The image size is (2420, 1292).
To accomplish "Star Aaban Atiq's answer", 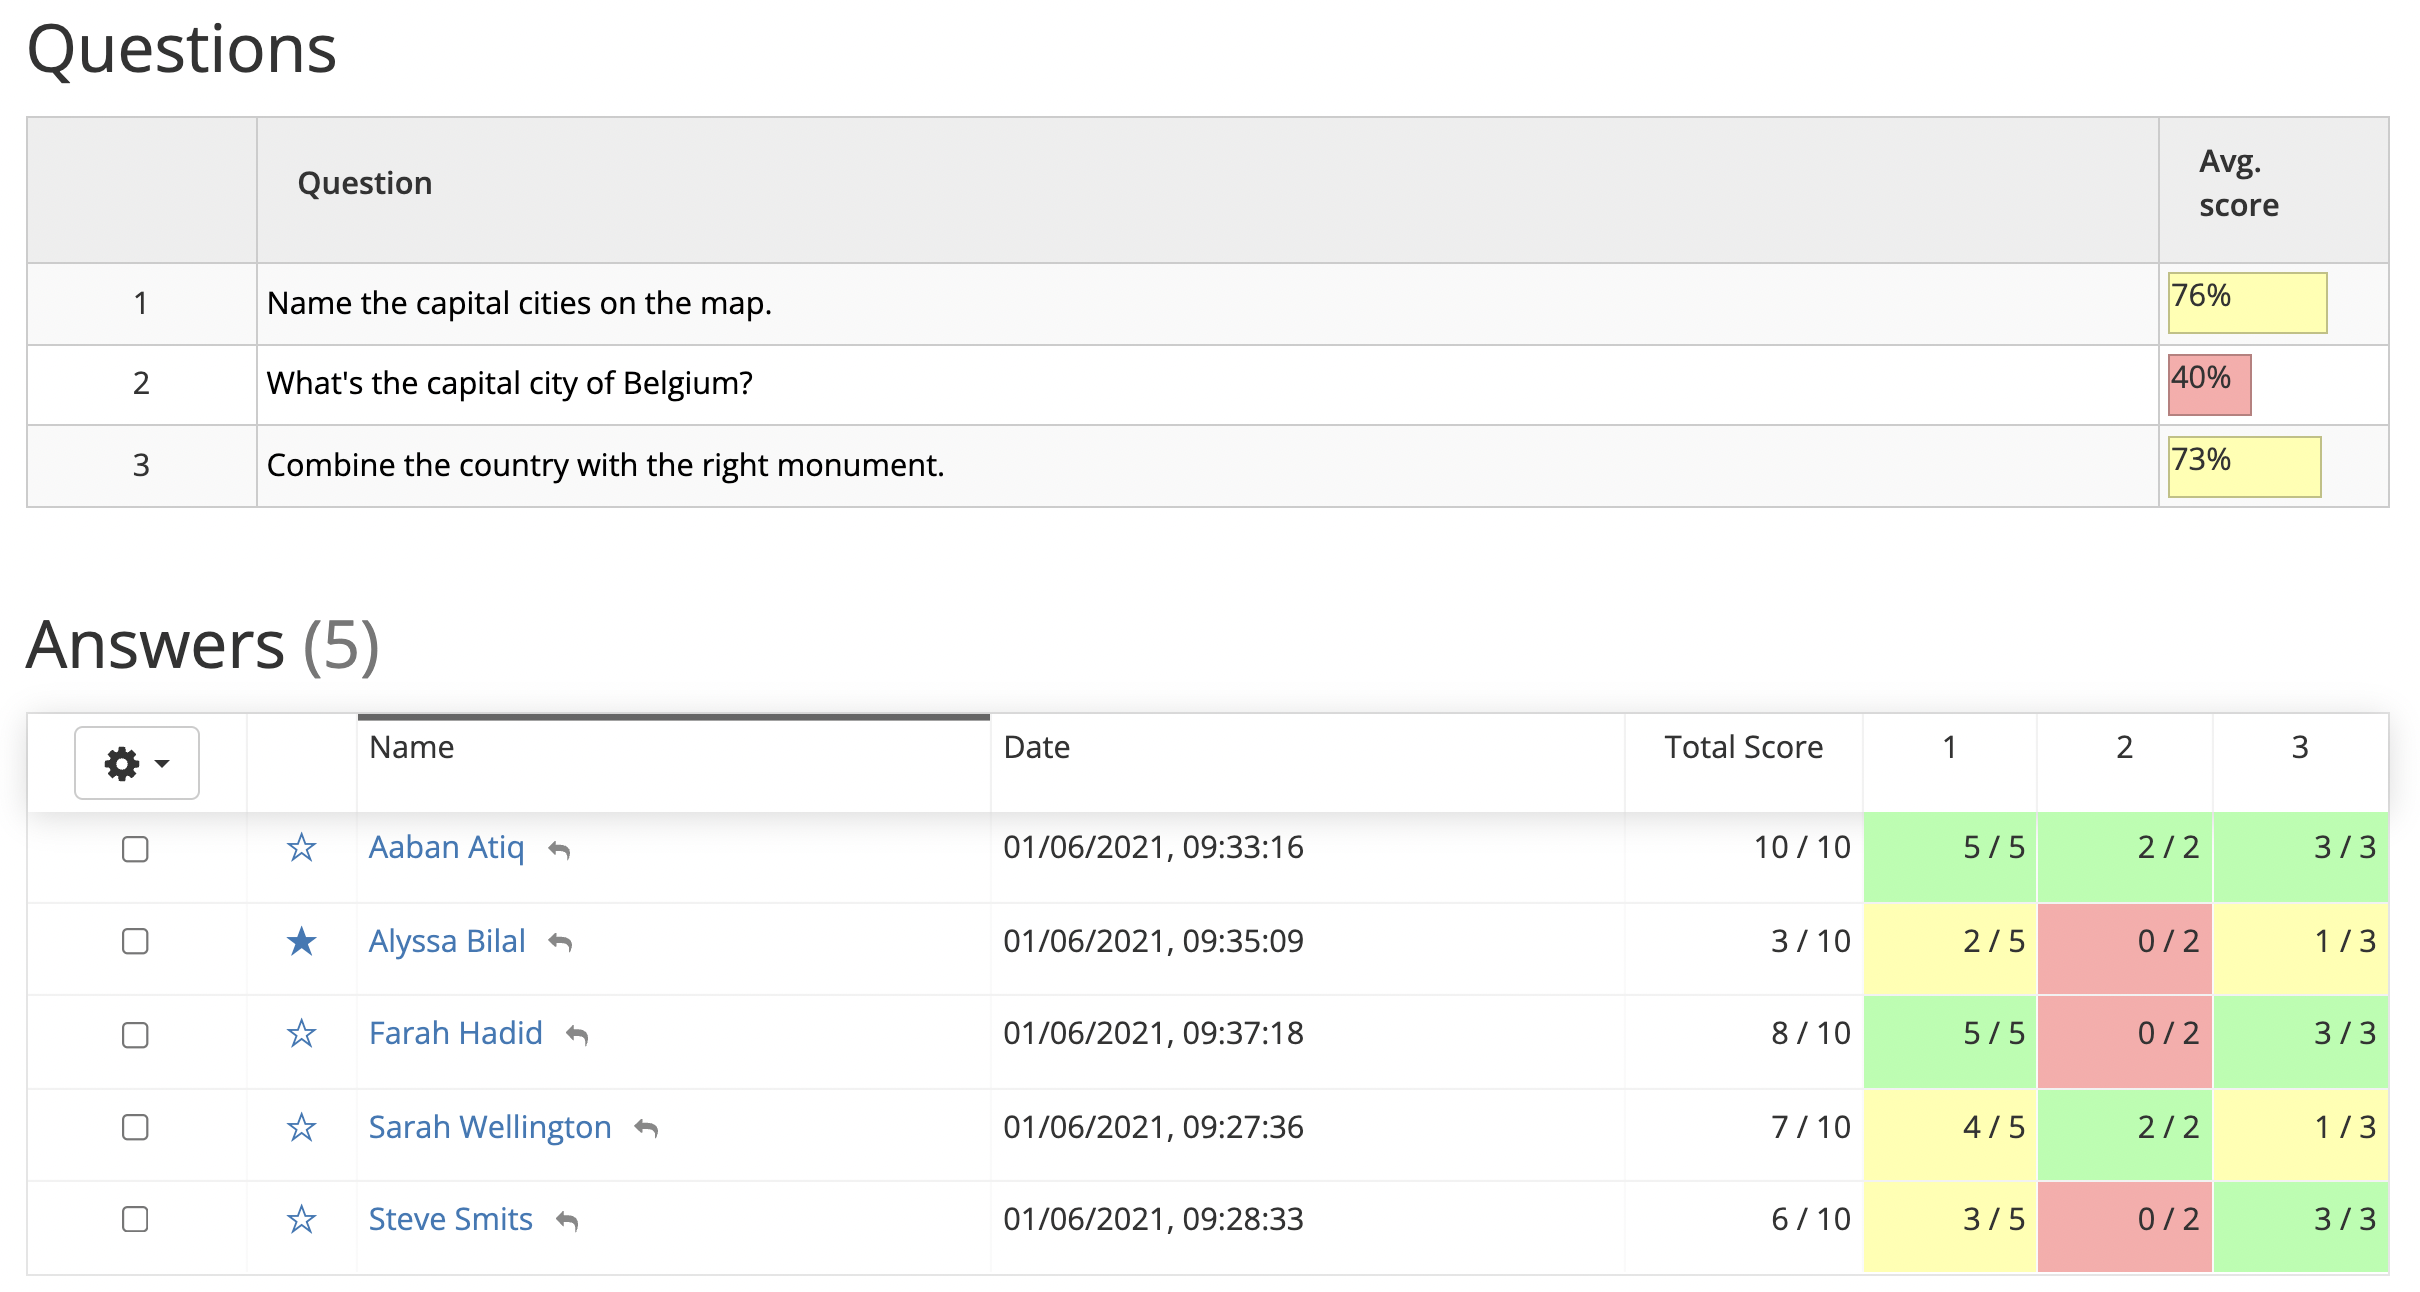I will 301,848.
